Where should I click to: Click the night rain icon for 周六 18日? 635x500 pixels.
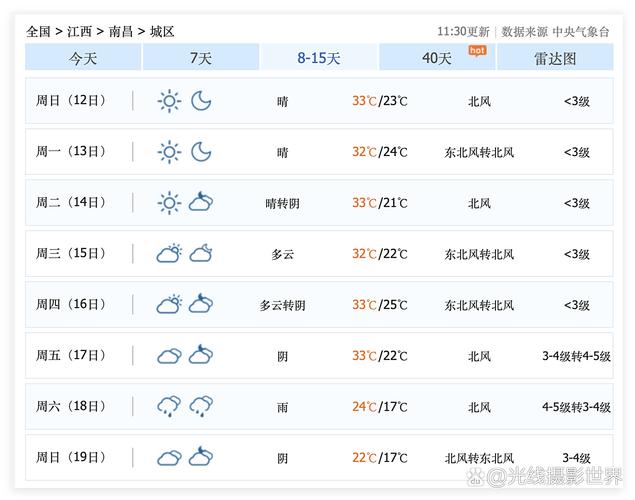[201, 406]
